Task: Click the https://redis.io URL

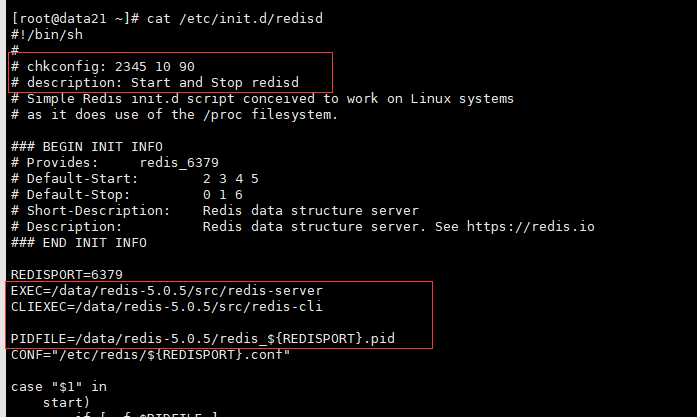Action: 530,227
